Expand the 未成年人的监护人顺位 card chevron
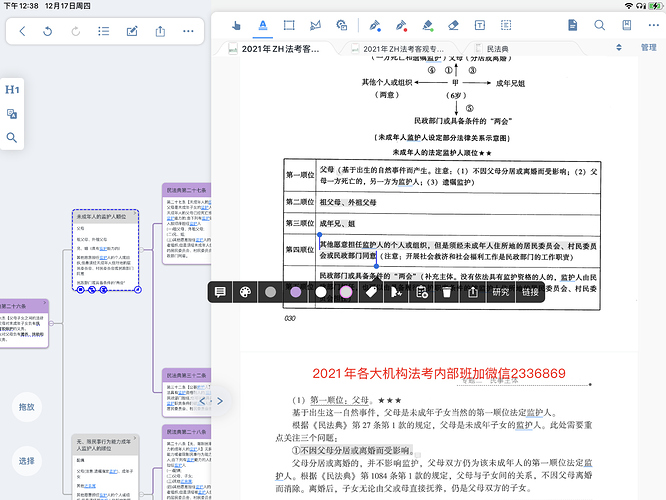The width and height of the screenshot is (666, 500). (135, 214)
